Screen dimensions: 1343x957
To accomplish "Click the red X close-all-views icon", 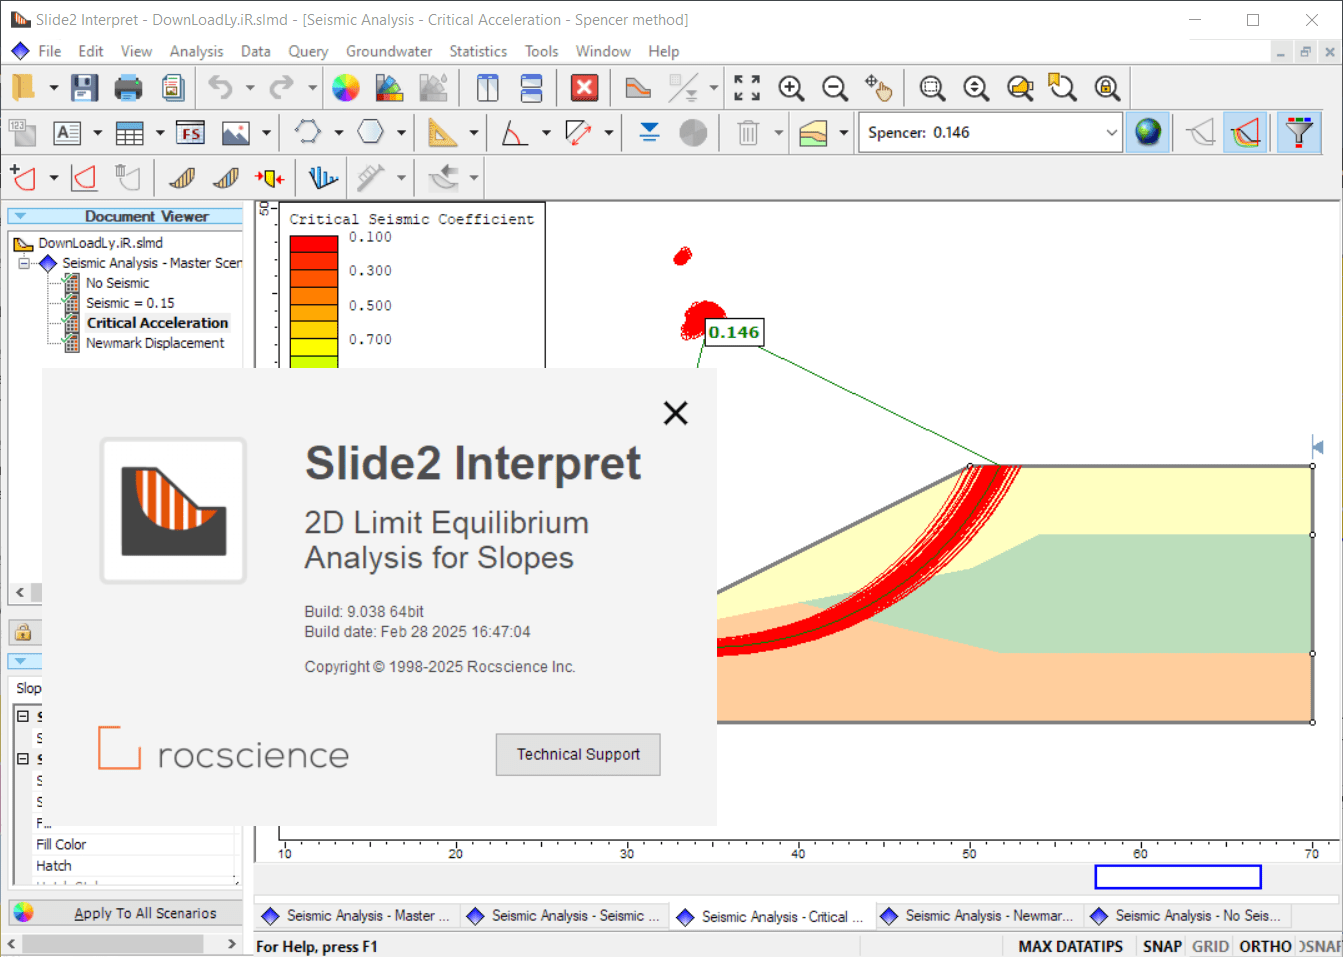I will coord(584,88).
